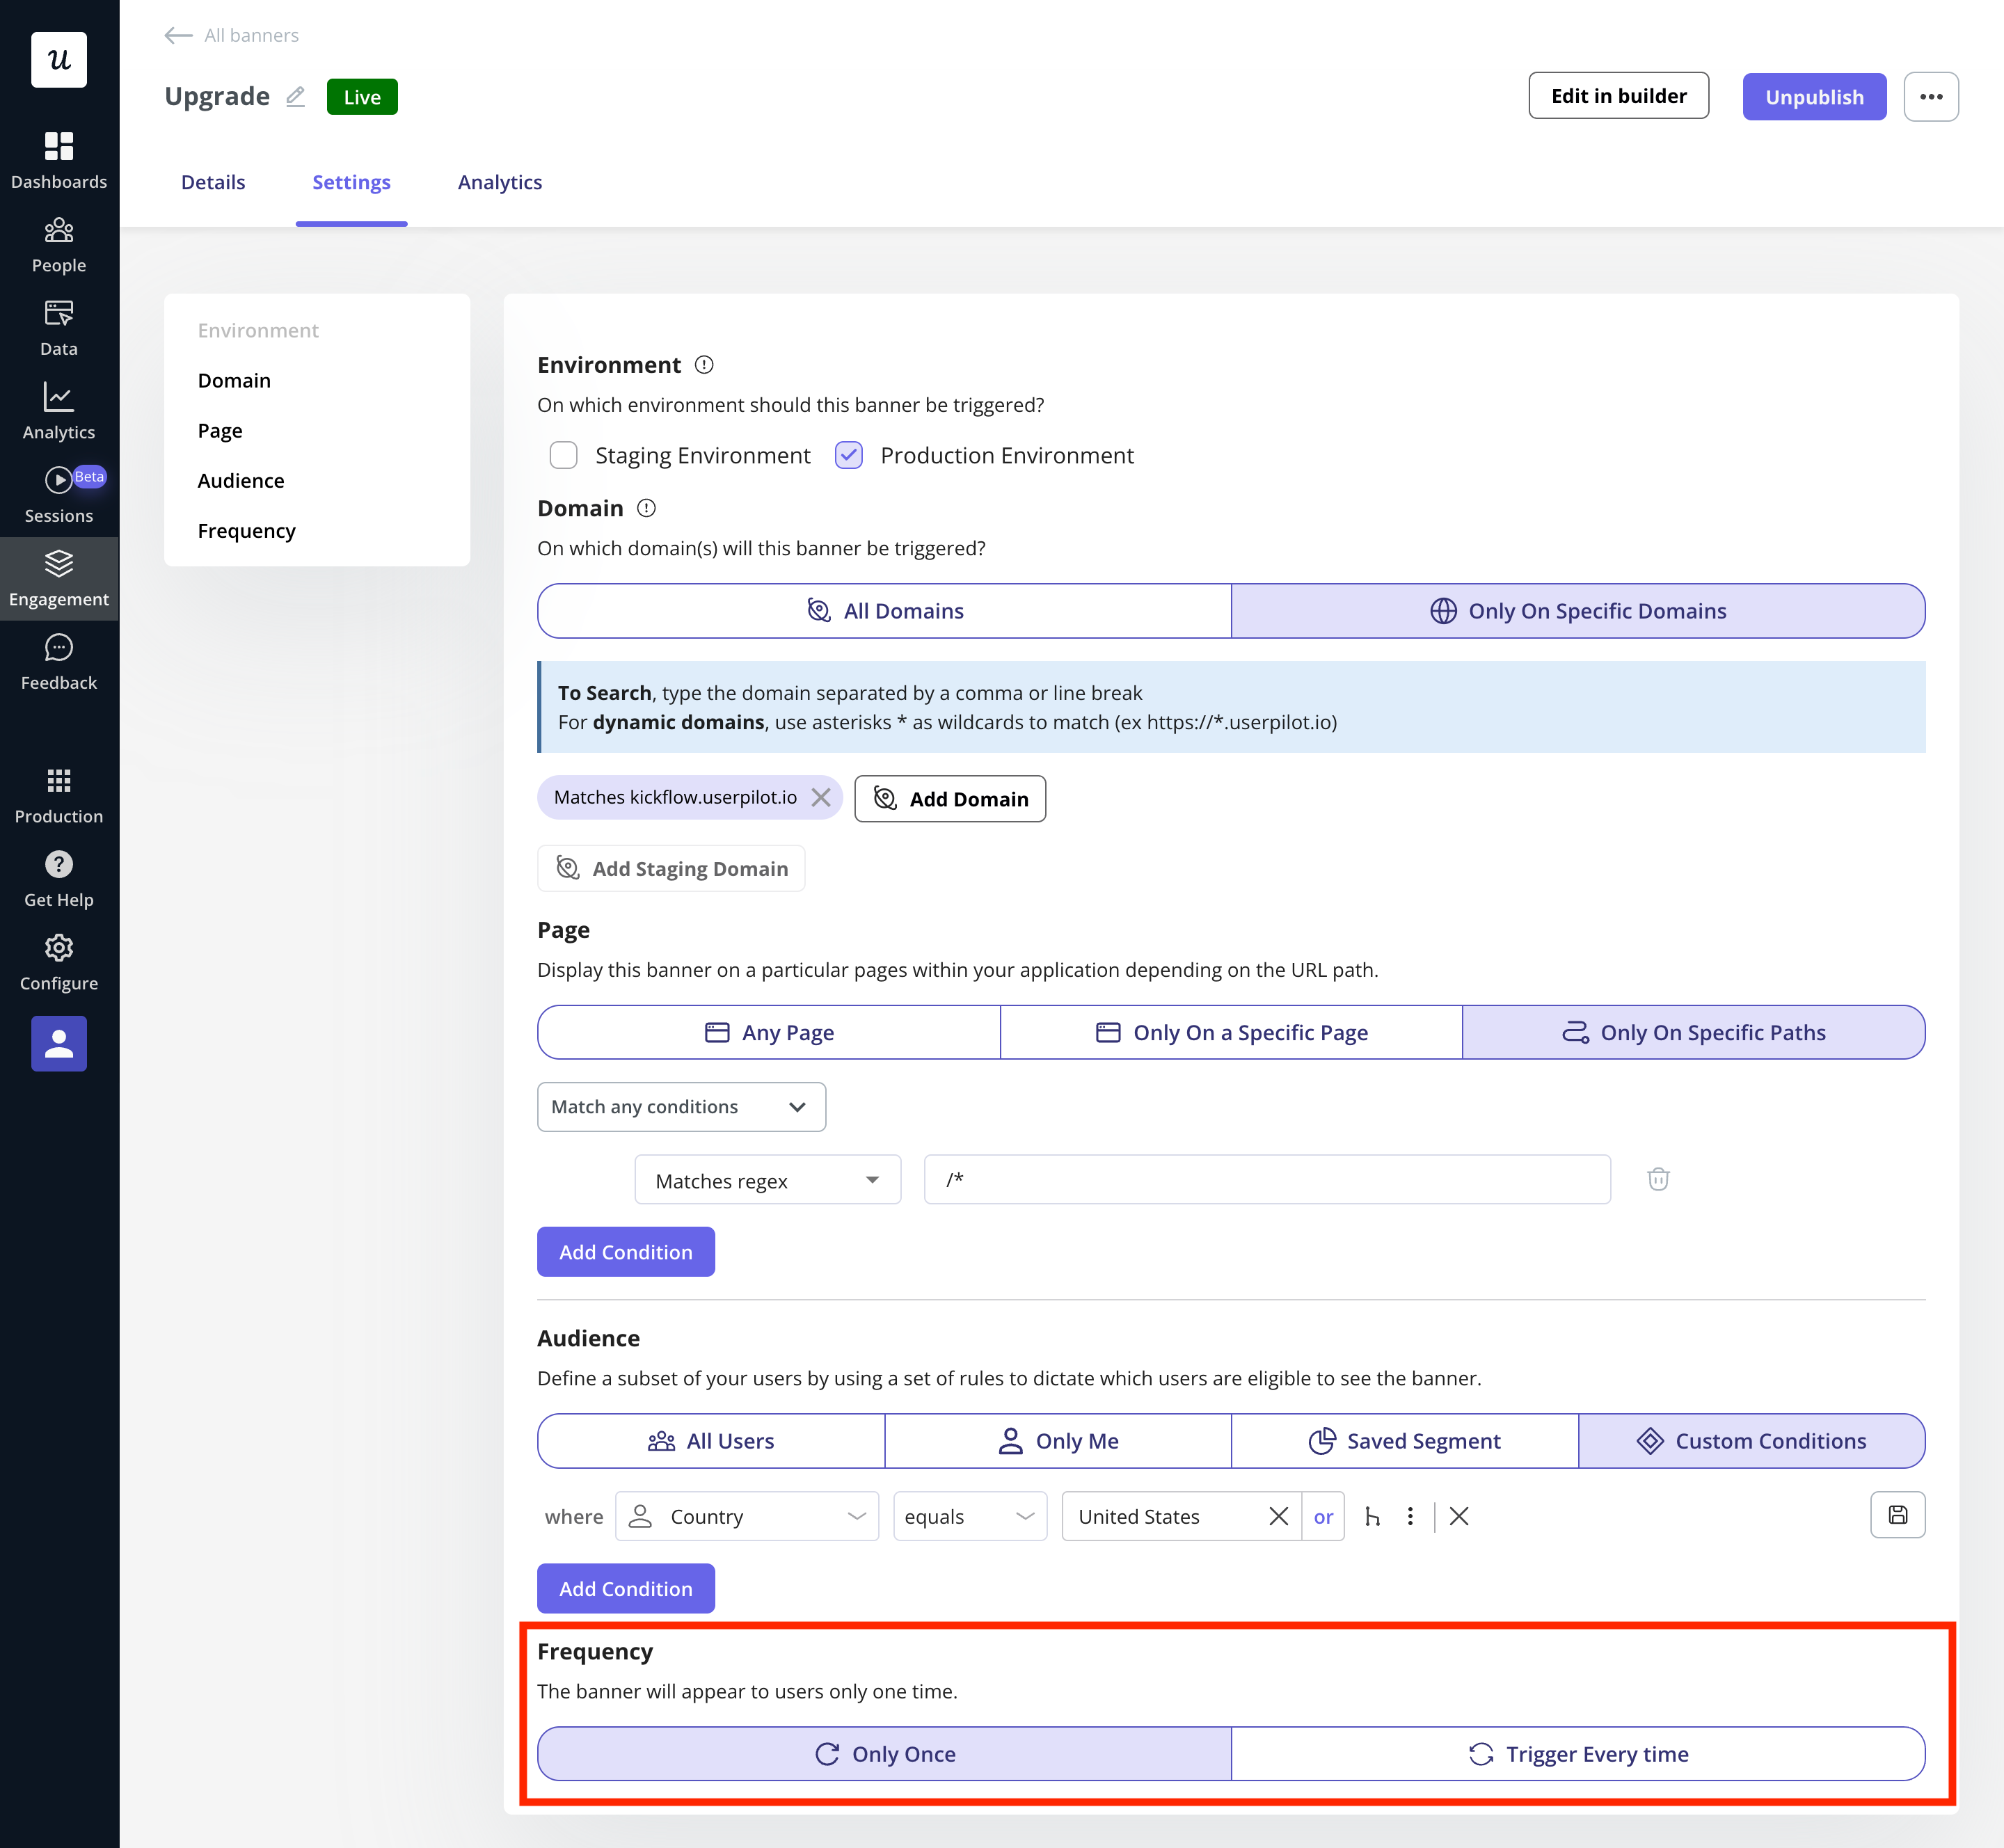2004x1848 pixels.
Task: Open the Sessions section in sidebar
Action: [x=59, y=495]
